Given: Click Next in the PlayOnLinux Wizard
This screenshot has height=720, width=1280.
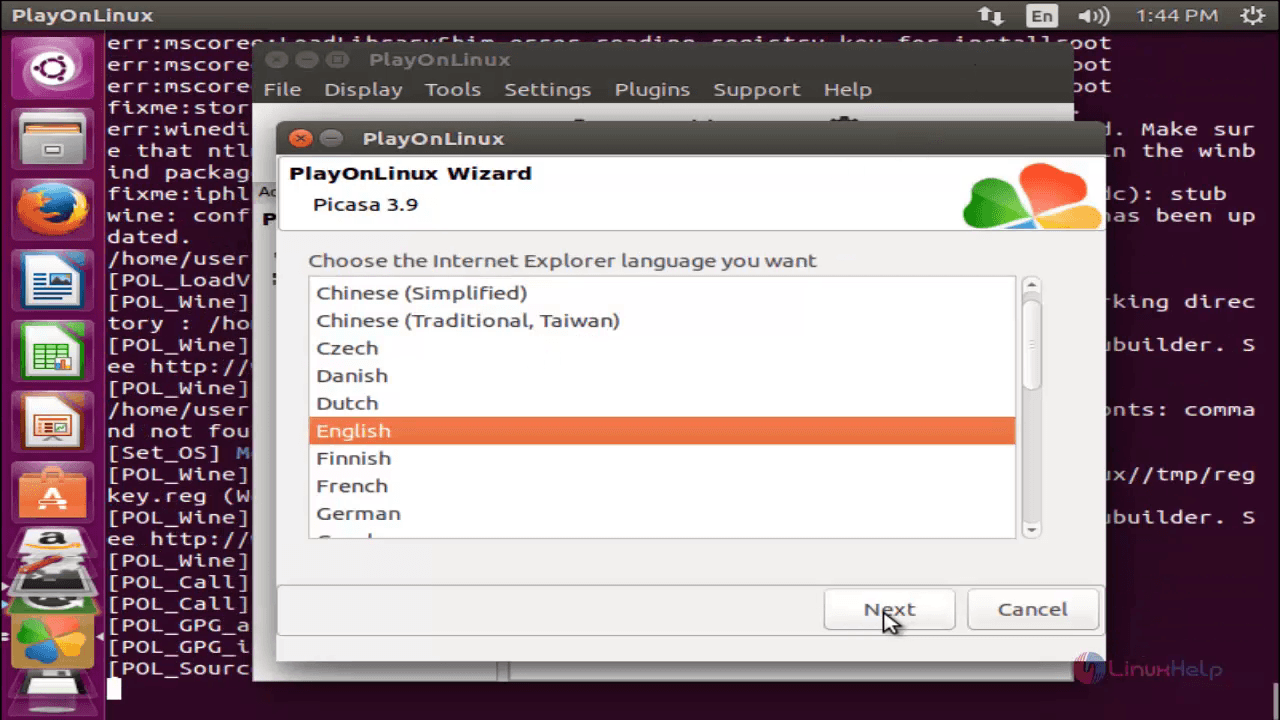Looking at the screenshot, I should point(889,609).
